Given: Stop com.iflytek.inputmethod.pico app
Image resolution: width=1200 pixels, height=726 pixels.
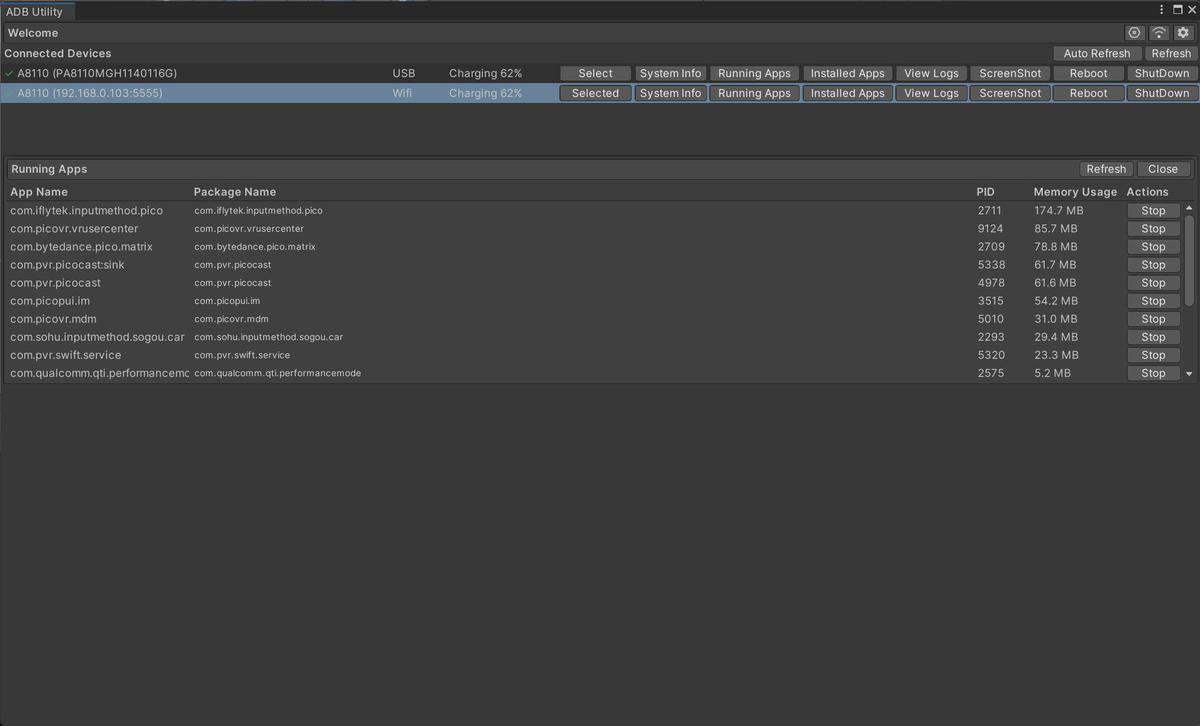Looking at the screenshot, I should tap(1153, 211).
